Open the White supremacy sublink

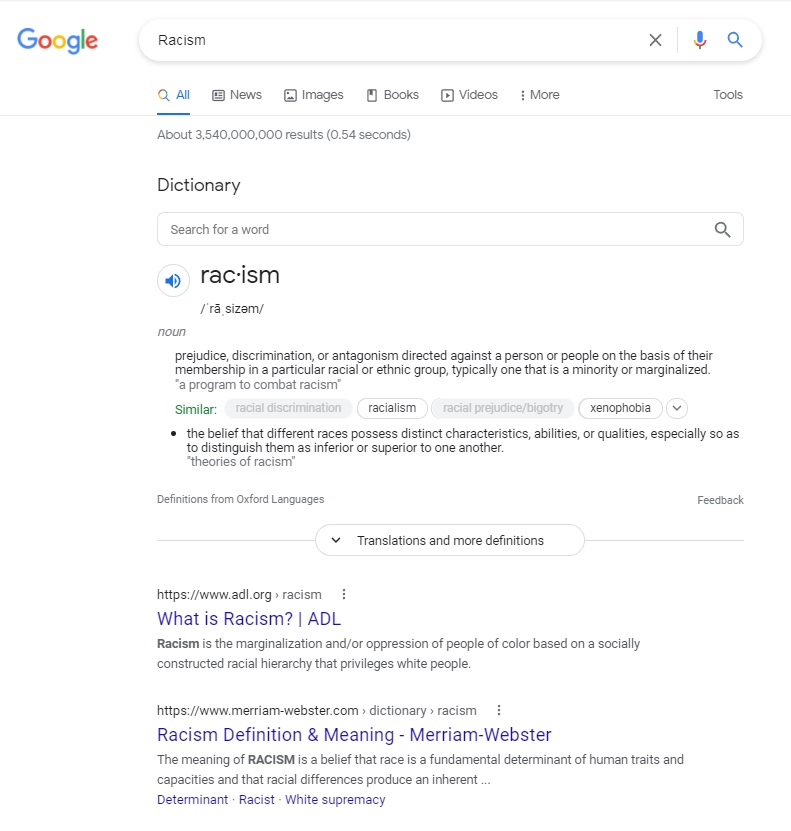click(x=335, y=799)
